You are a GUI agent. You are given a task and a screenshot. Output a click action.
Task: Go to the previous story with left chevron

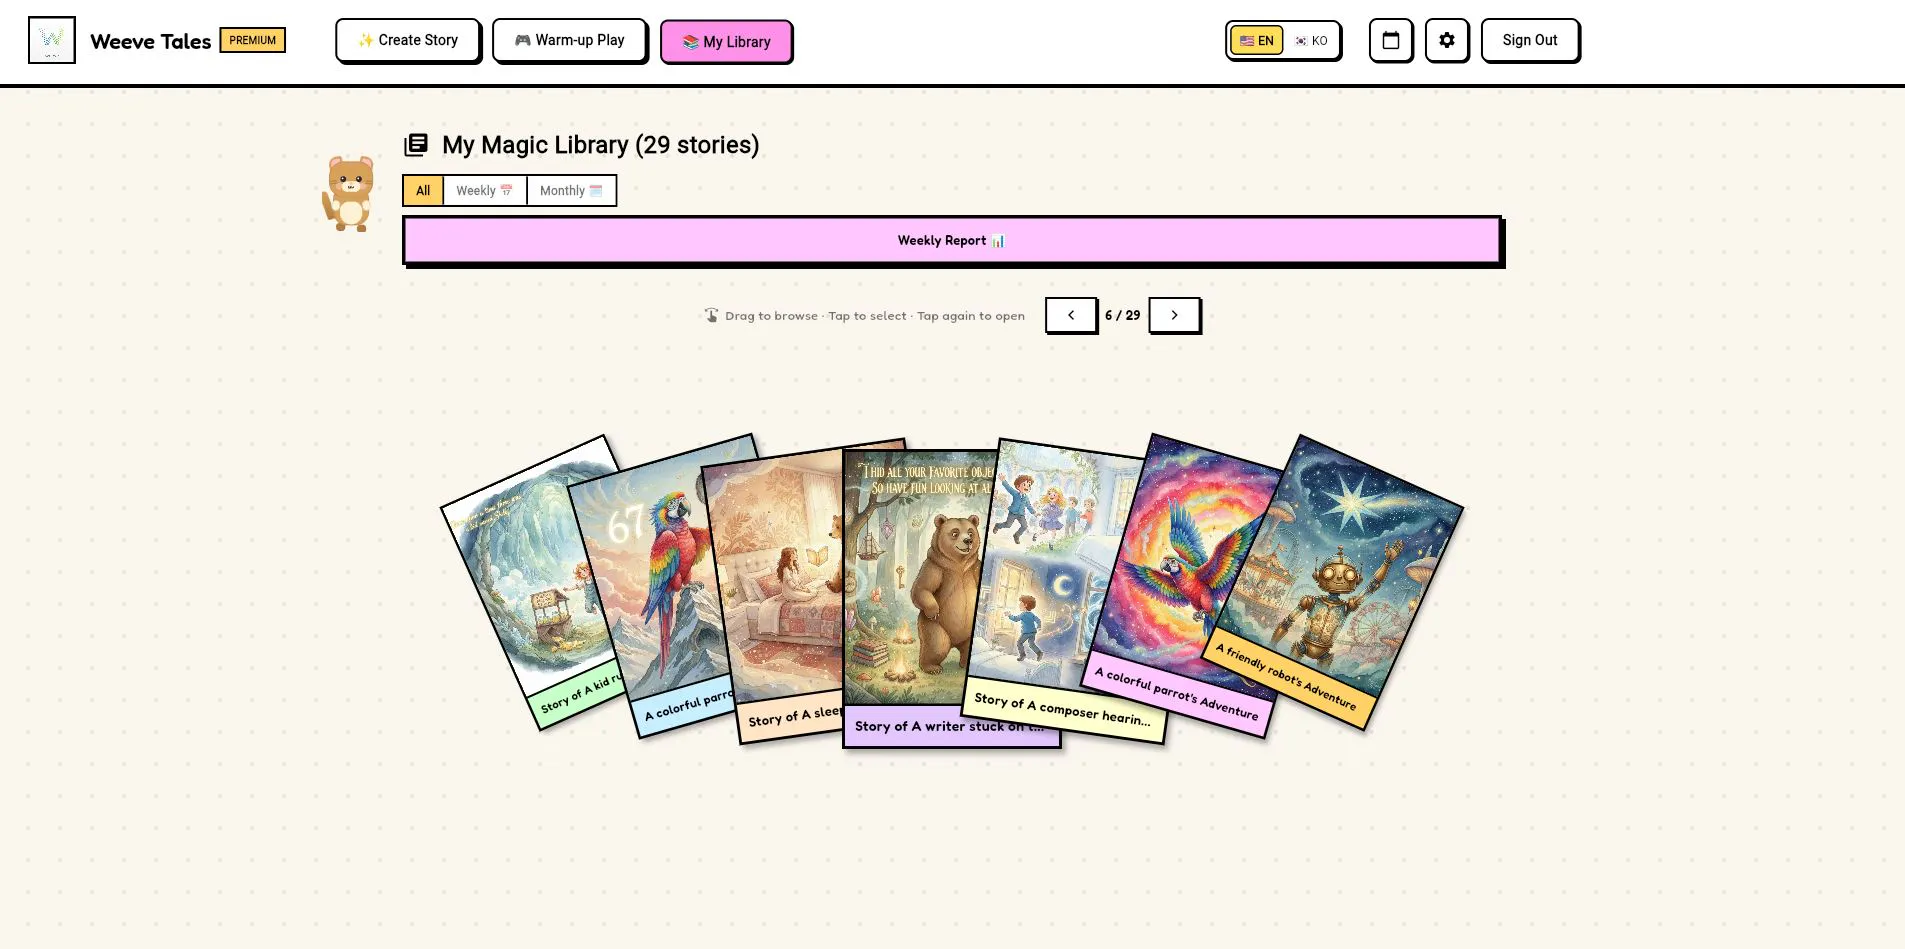tap(1071, 315)
